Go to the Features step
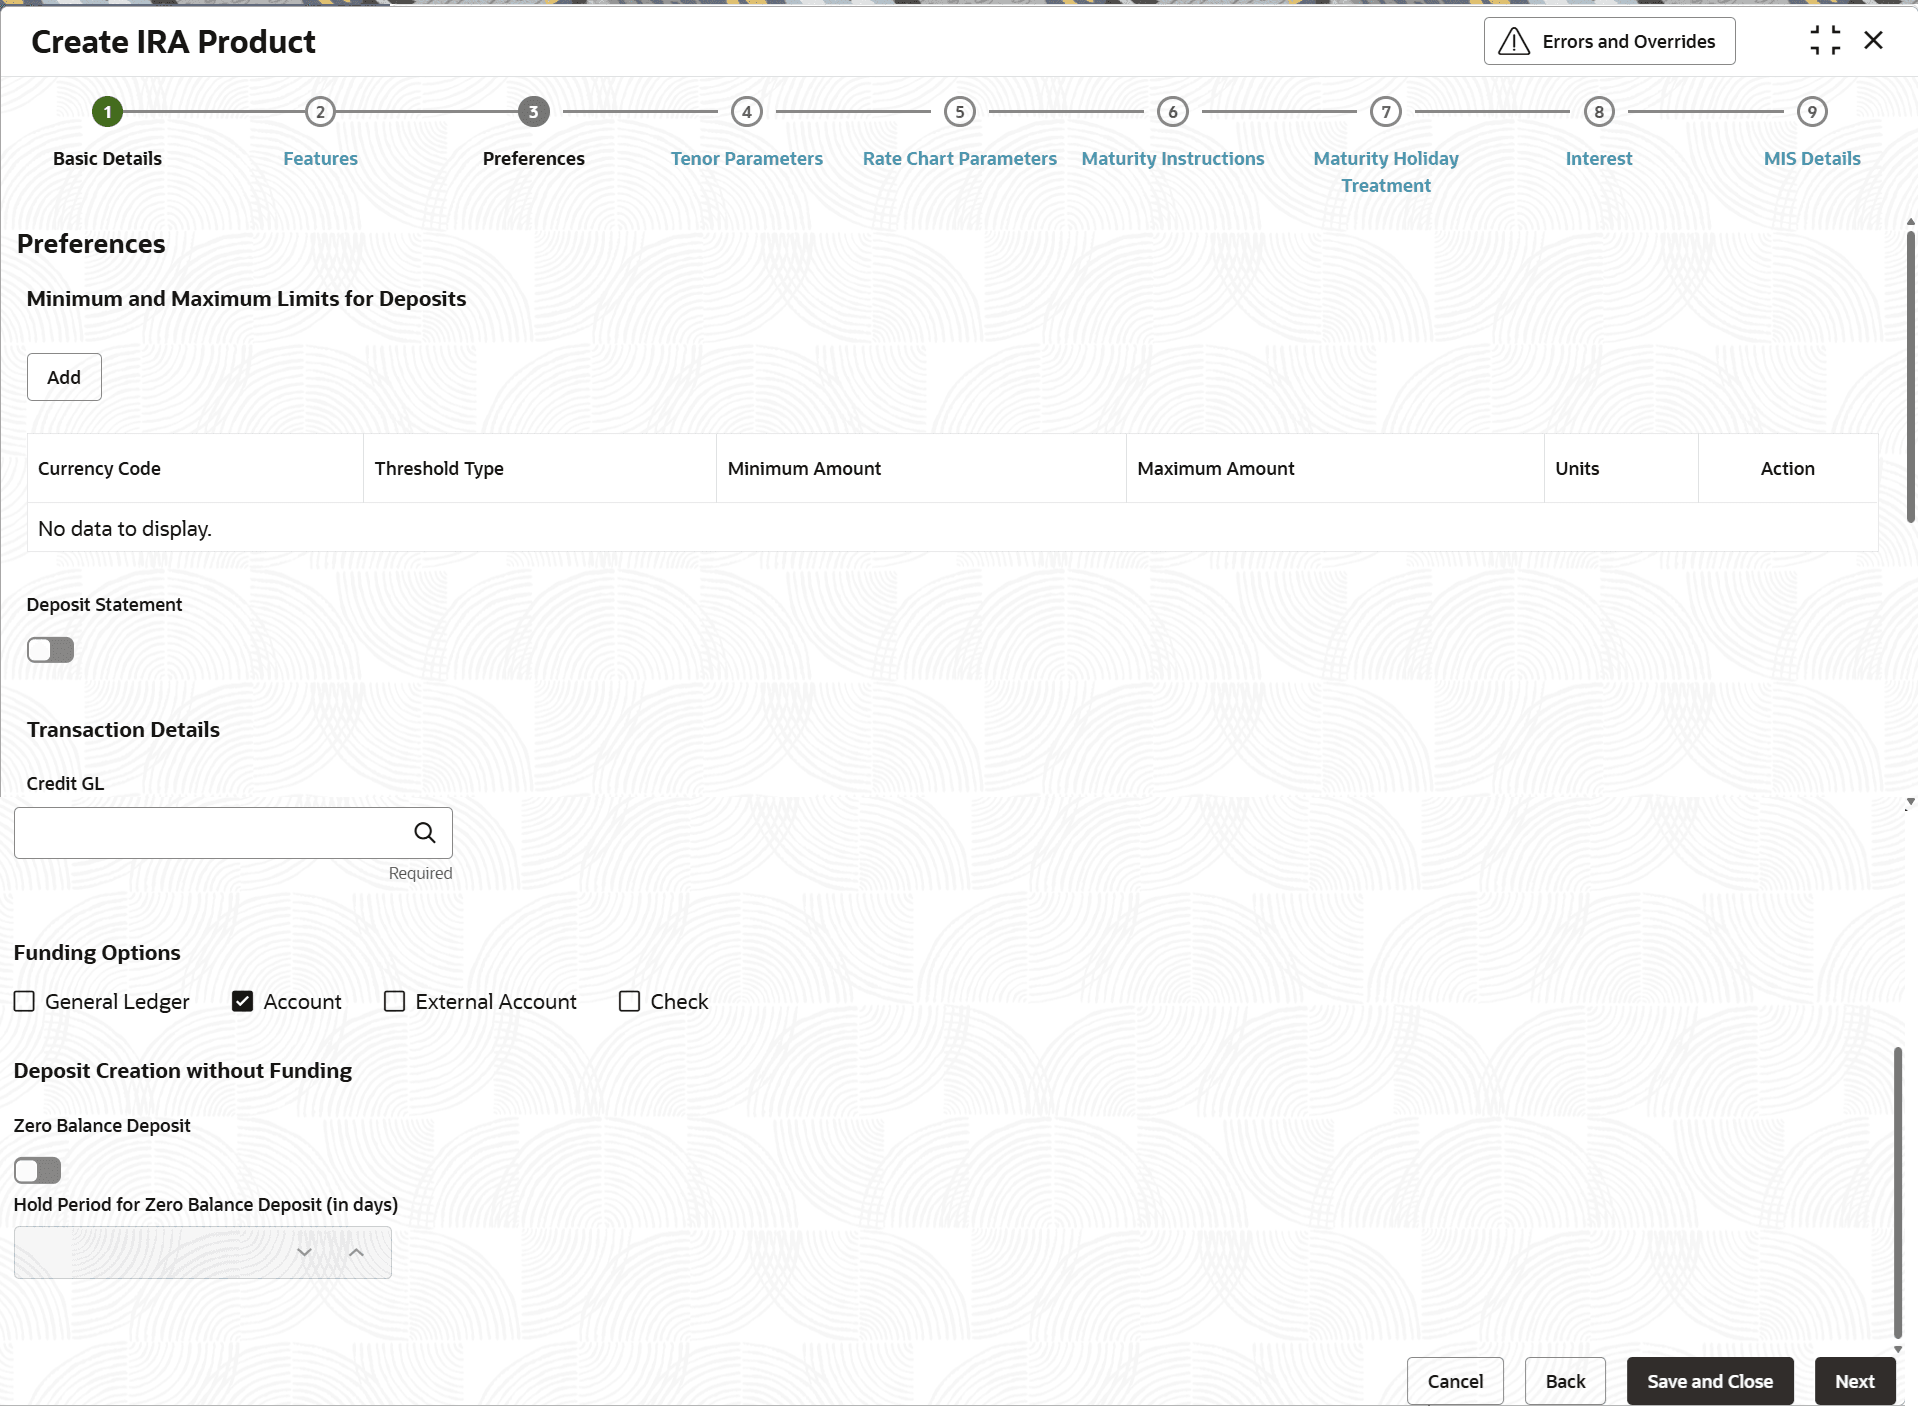1918x1413 pixels. coord(320,158)
